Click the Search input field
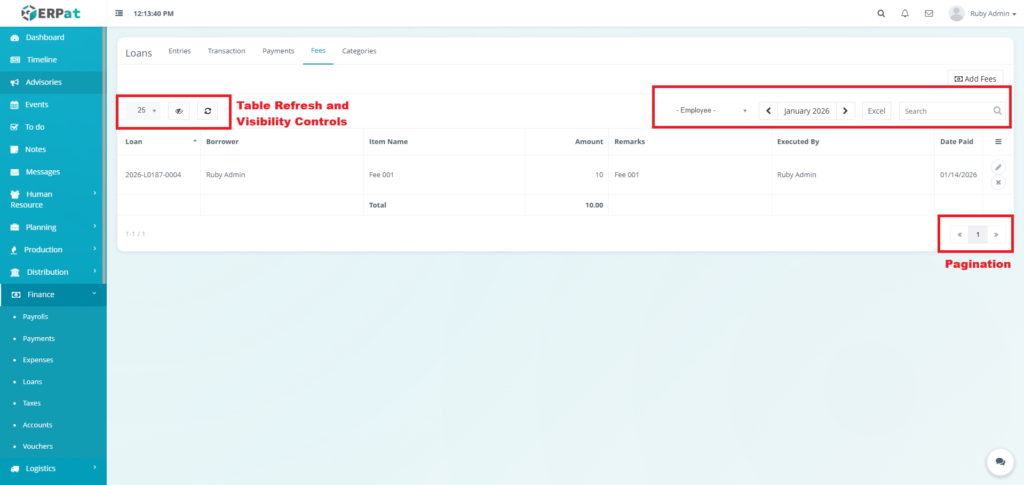This screenshot has width=1024, height=485. click(945, 111)
